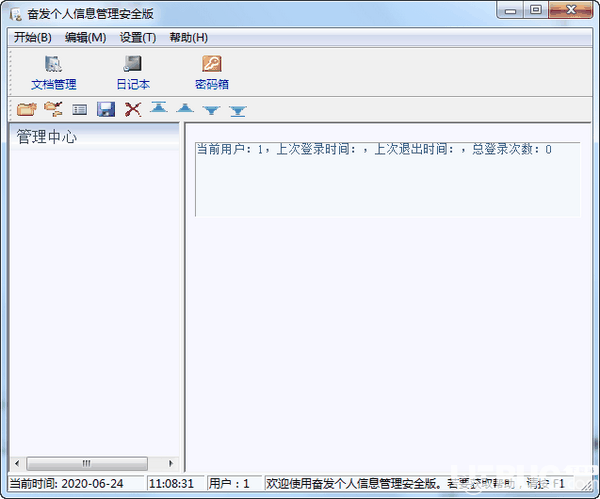This screenshot has width=600, height=499.
Task: Click the floppy disk save icon
Action: tap(106, 109)
